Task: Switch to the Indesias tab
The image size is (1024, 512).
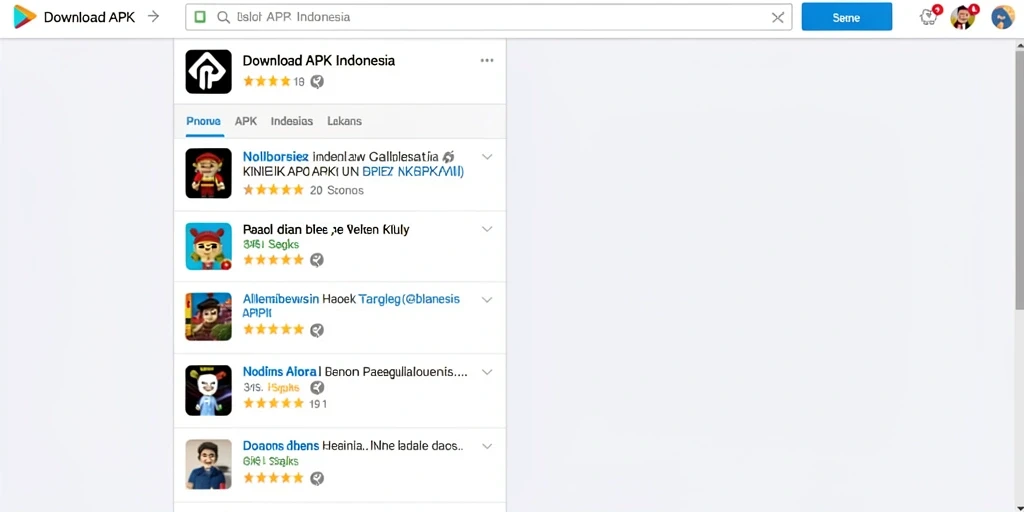Action: tap(291, 121)
